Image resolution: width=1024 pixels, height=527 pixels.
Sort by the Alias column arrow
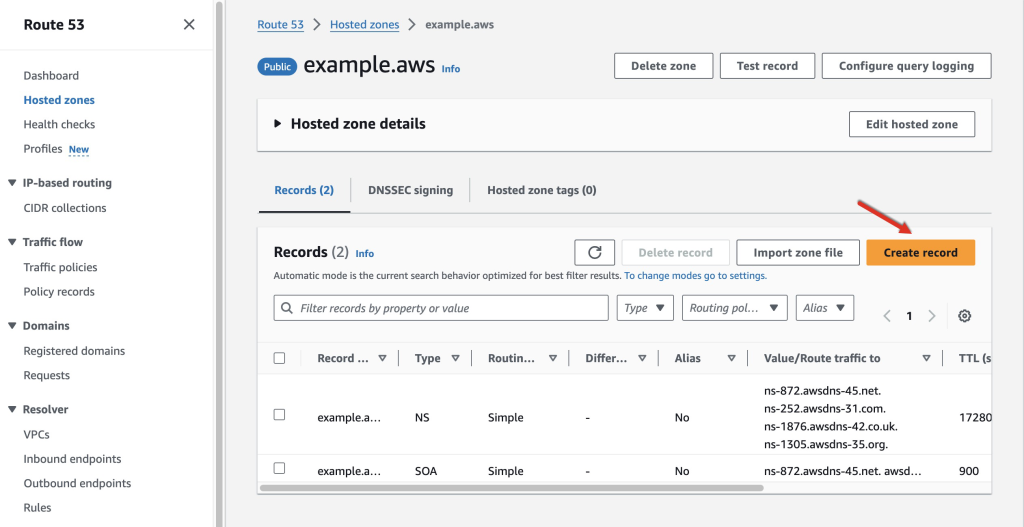tap(732, 359)
